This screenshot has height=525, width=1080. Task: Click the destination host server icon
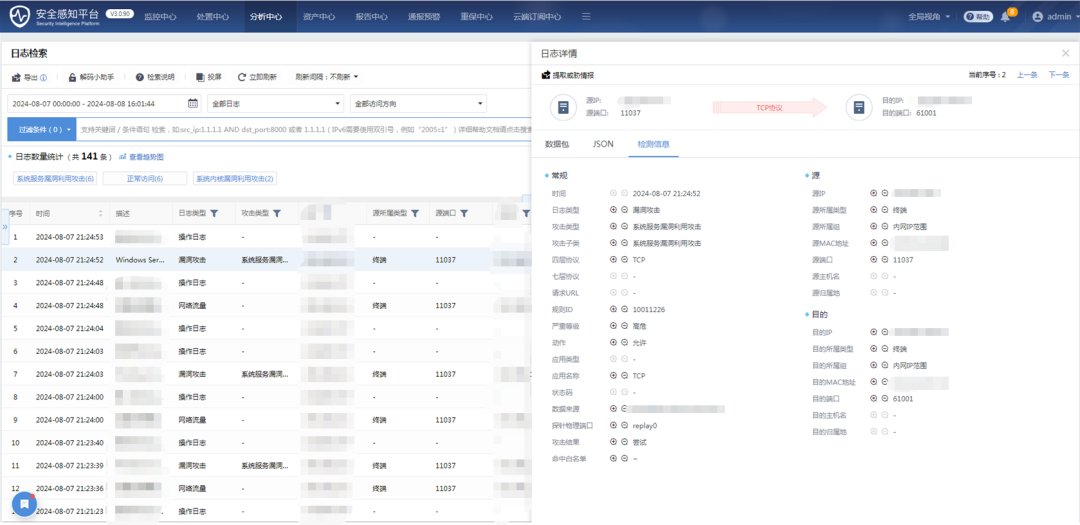pyautogui.click(x=859, y=107)
